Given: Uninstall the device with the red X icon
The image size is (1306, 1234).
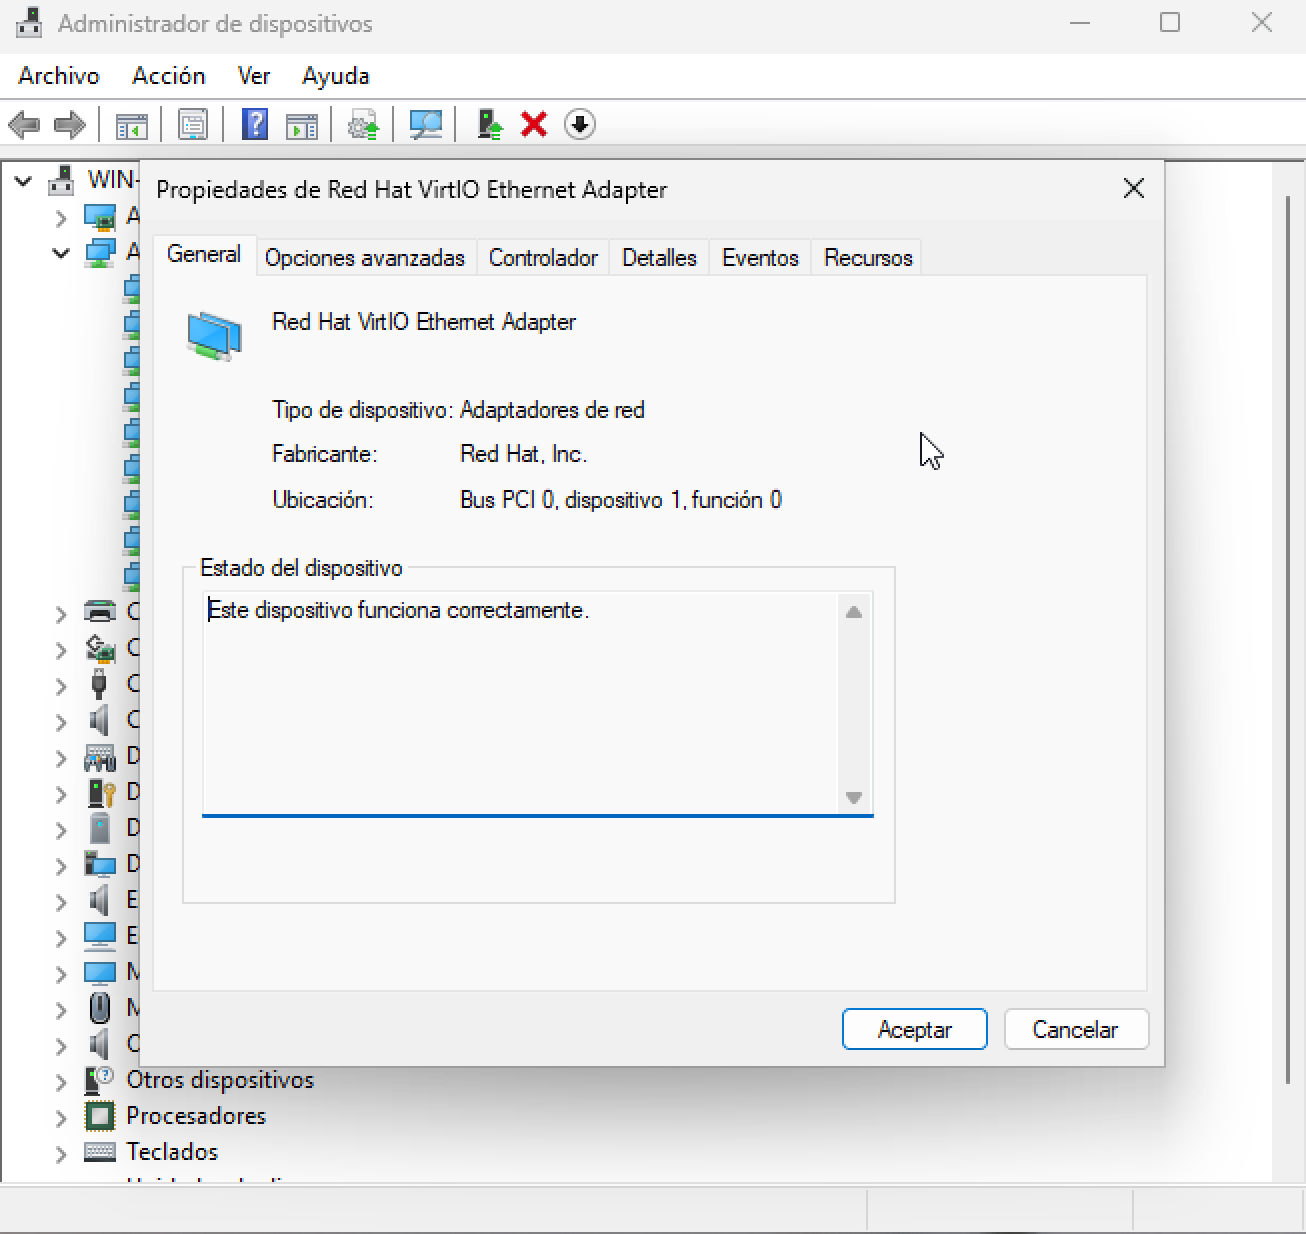Looking at the screenshot, I should [534, 125].
